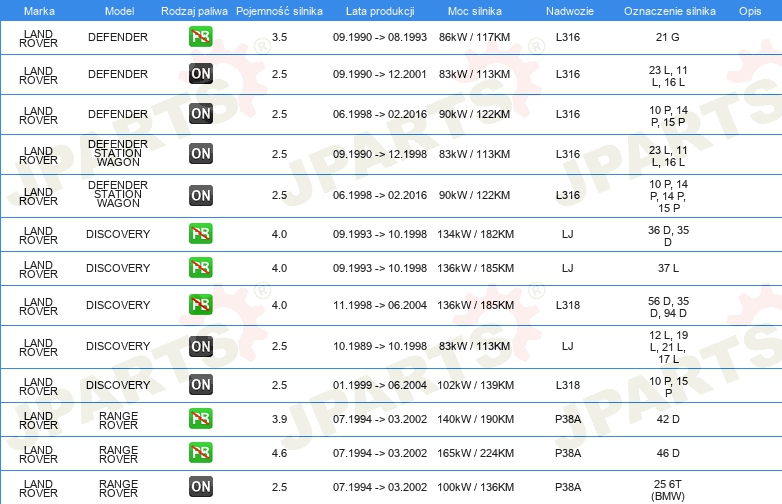Viewport: 782px width, 504px height.
Task: Click diesel ON icon for Discovery 10.1989 -> 10.1998
Action: (x=200, y=346)
